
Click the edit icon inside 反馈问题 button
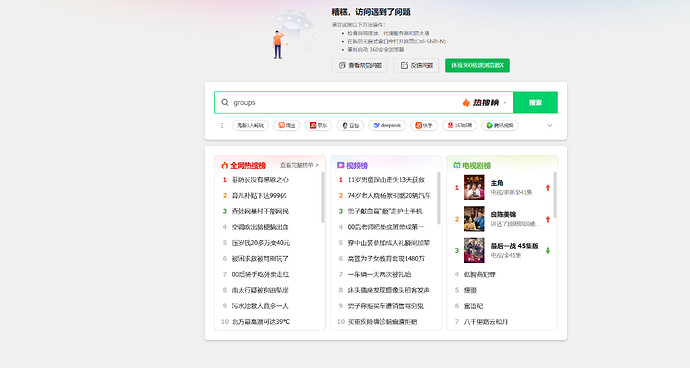pos(404,66)
